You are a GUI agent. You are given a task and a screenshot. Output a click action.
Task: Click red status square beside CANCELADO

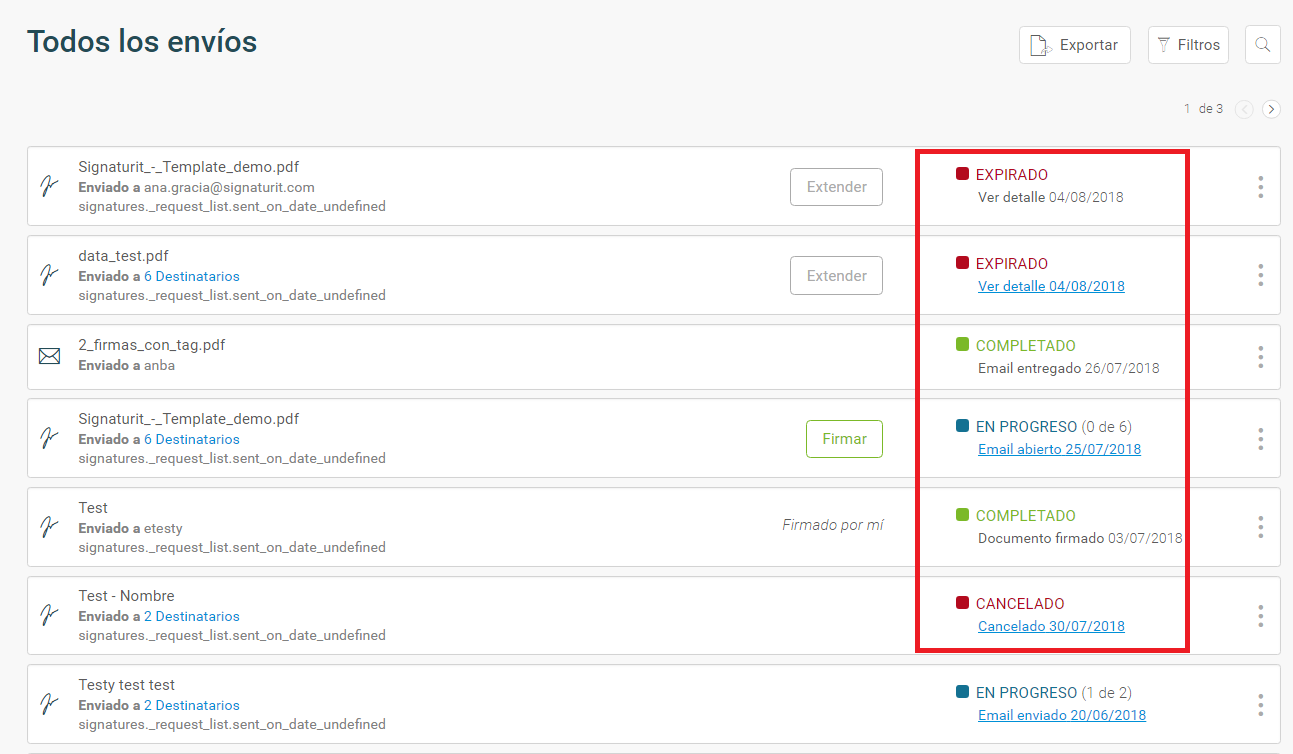pyautogui.click(x=962, y=603)
